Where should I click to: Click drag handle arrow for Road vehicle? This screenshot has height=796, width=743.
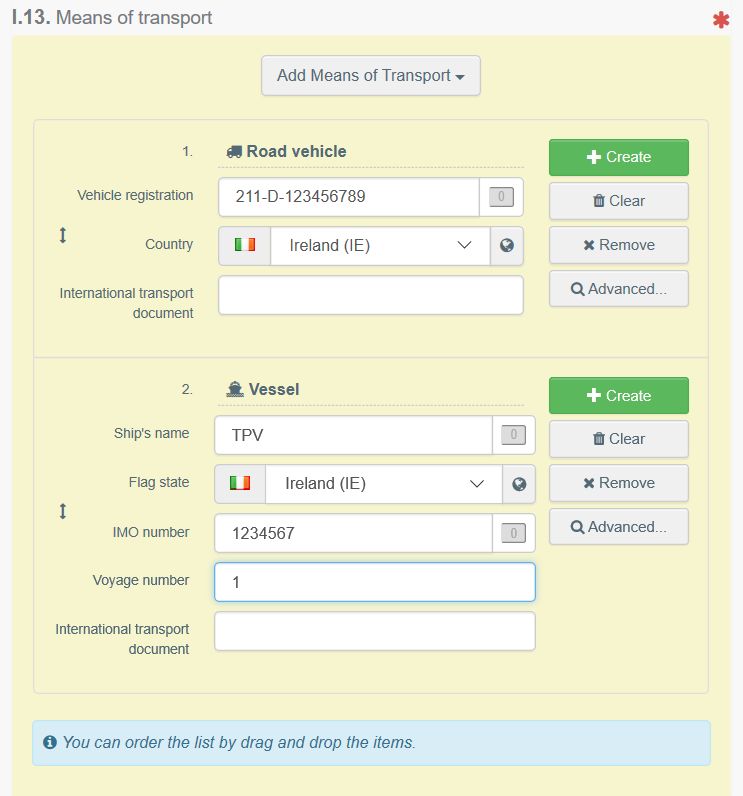click(x=62, y=235)
